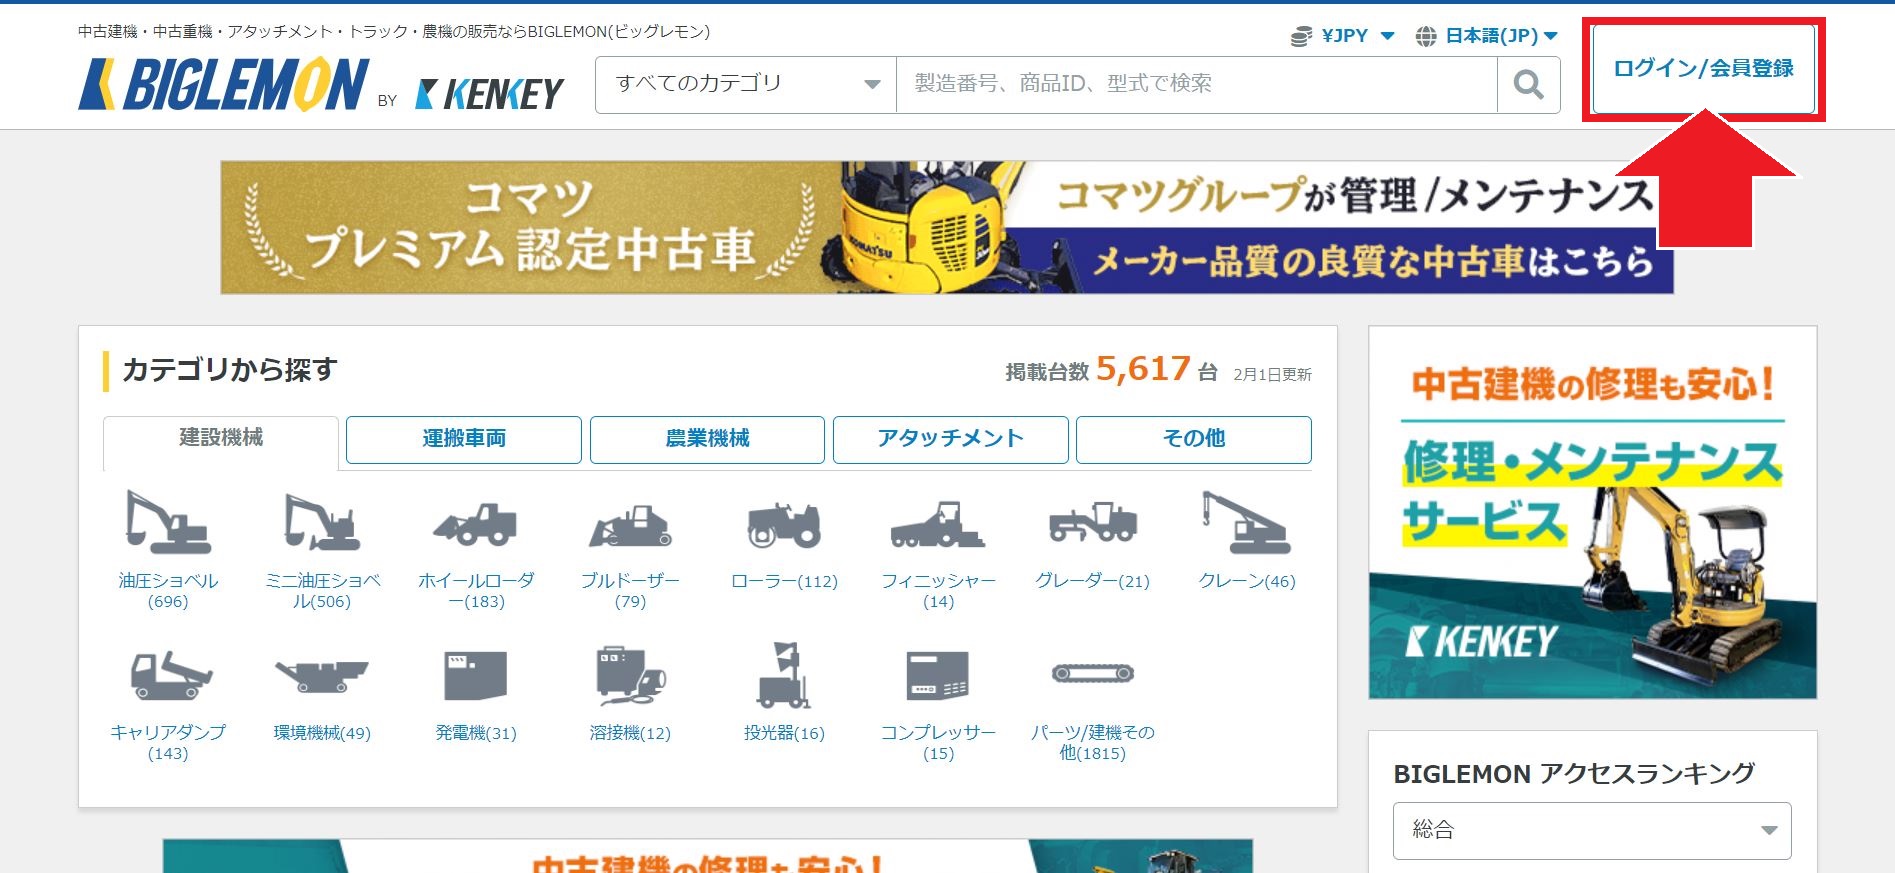The width and height of the screenshot is (1895, 873).
Task: Click the 2月1日更新 update date text
Action: tap(1272, 374)
